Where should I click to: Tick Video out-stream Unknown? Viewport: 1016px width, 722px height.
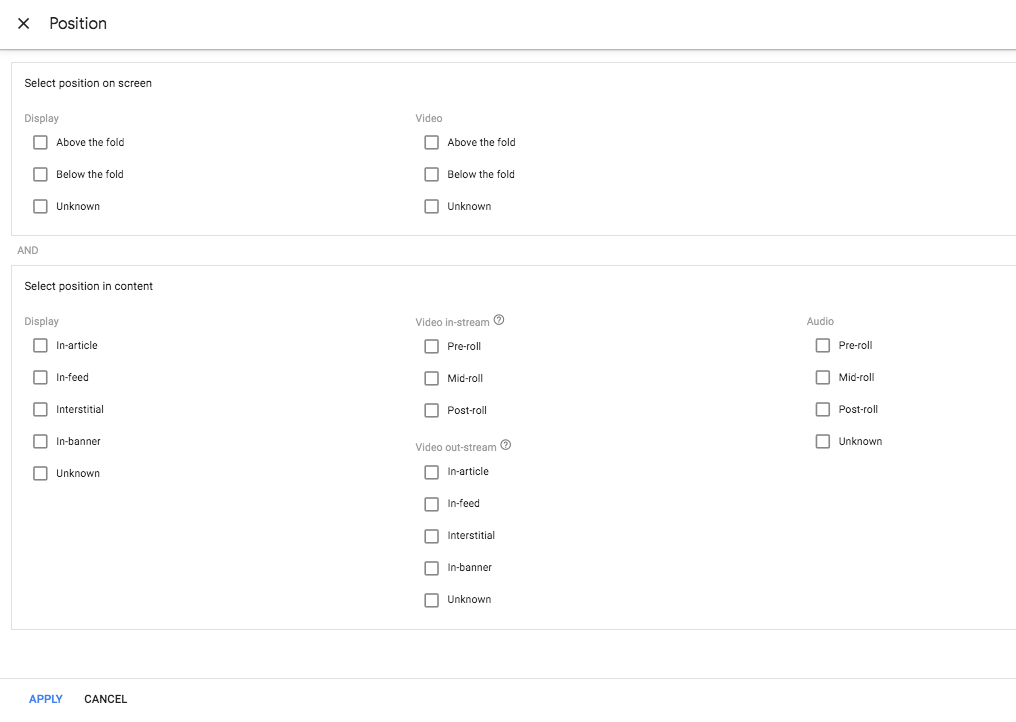click(x=432, y=600)
